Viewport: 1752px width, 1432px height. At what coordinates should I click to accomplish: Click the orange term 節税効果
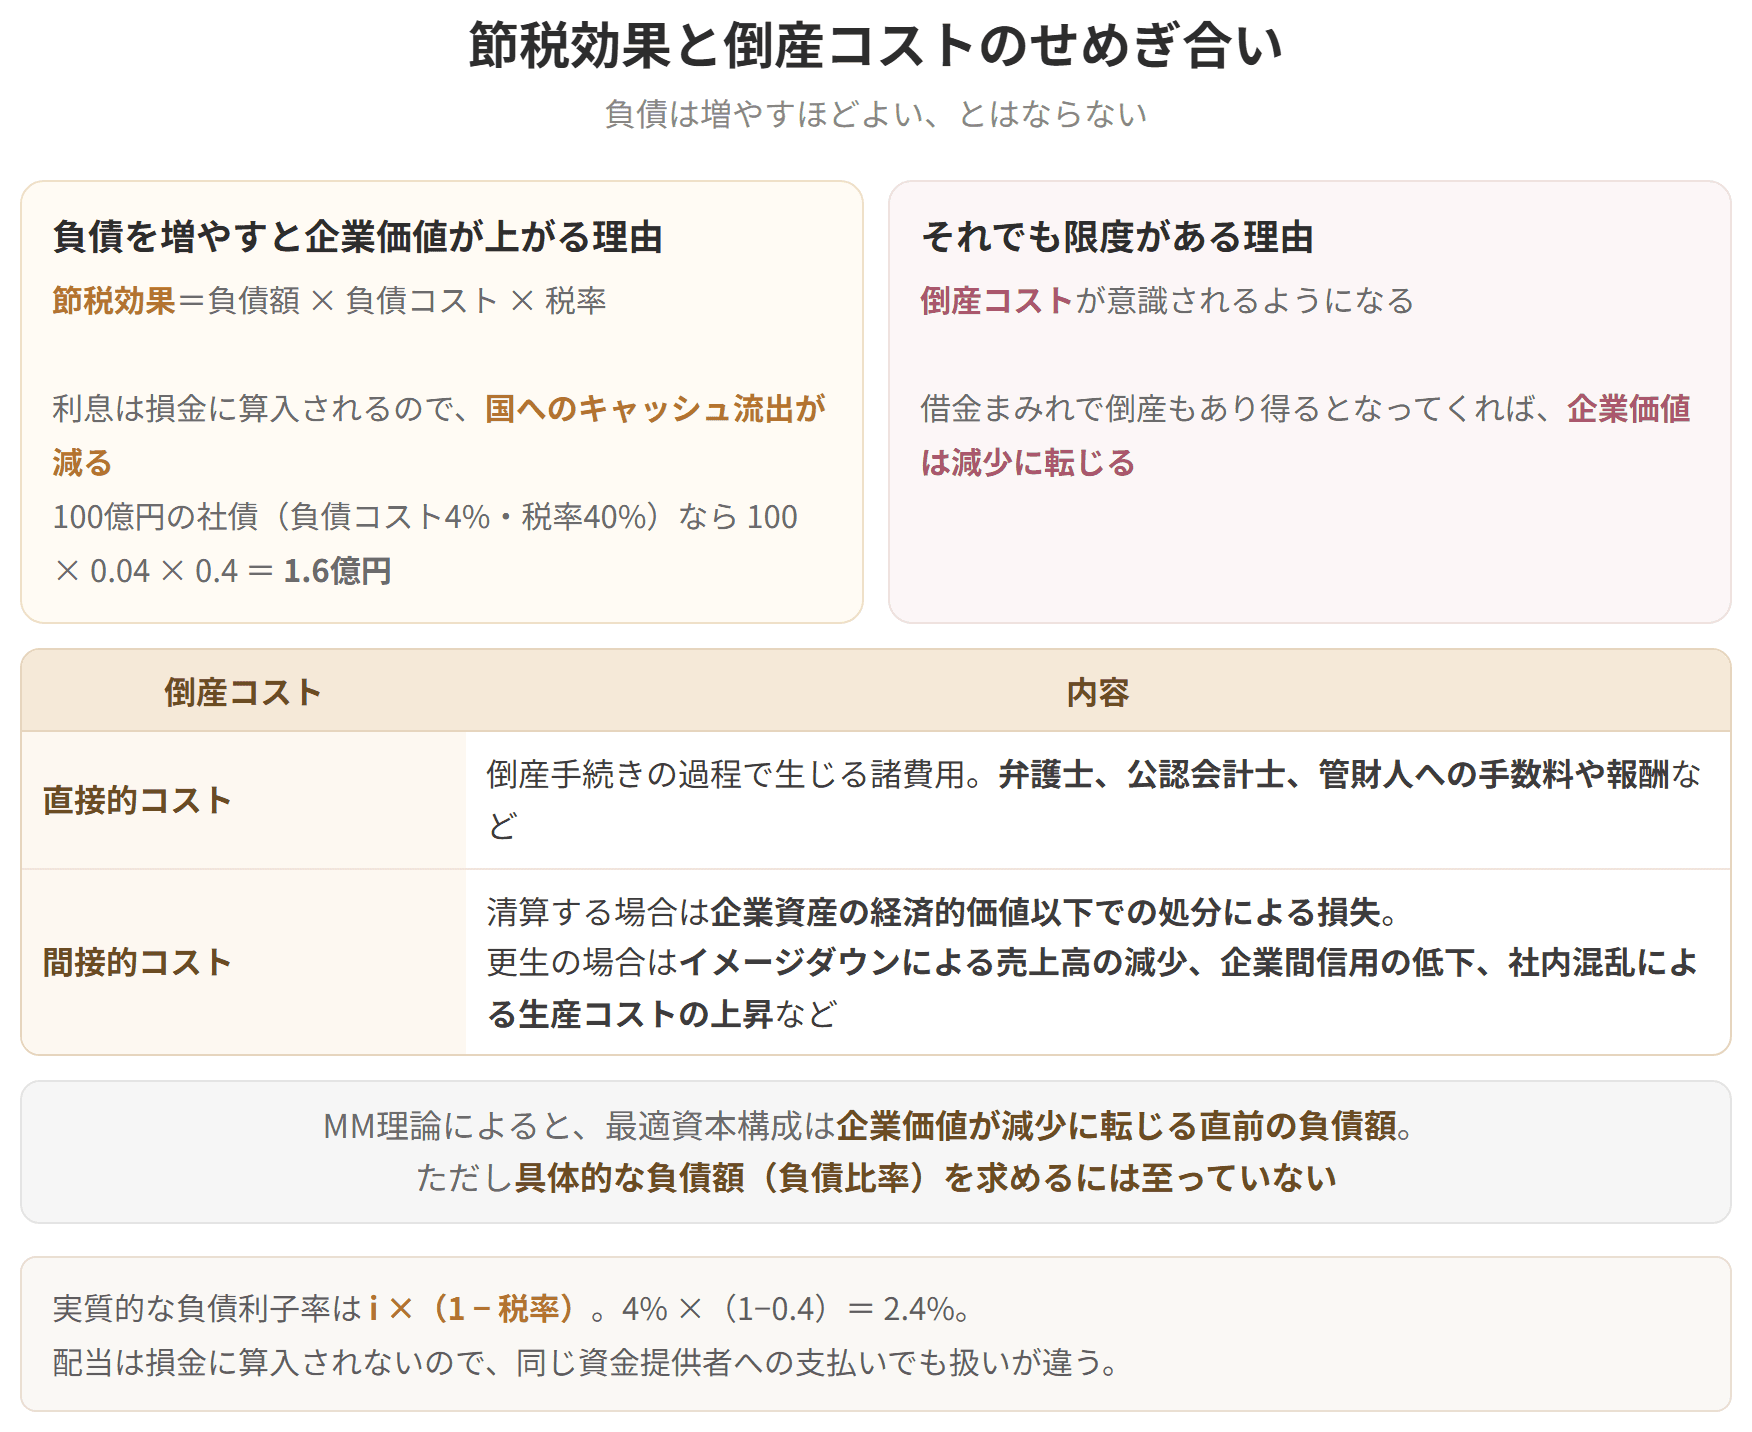pyautogui.click(x=113, y=300)
